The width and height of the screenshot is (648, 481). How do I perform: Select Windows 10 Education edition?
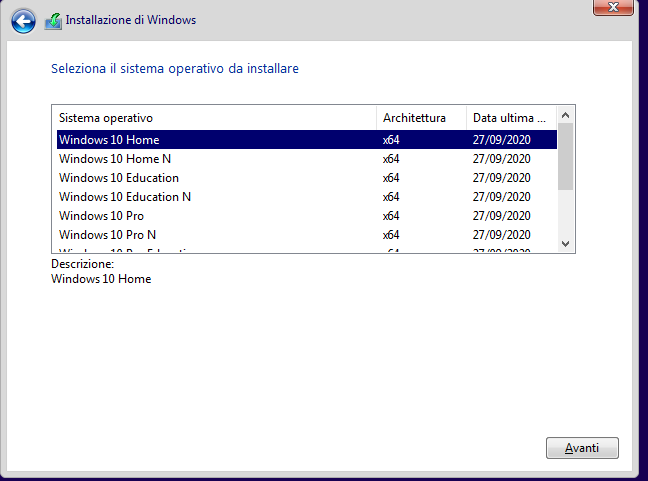pyautogui.click(x=307, y=178)
